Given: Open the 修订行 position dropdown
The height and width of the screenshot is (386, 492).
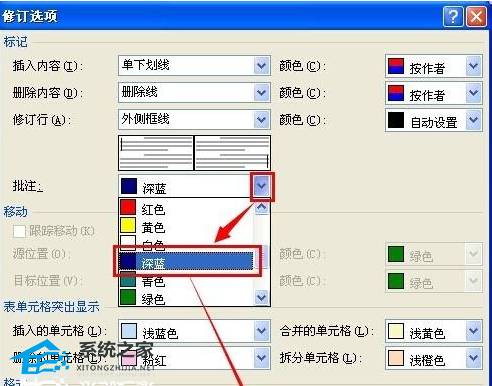Looking at the screenshot, I should 262,119.
